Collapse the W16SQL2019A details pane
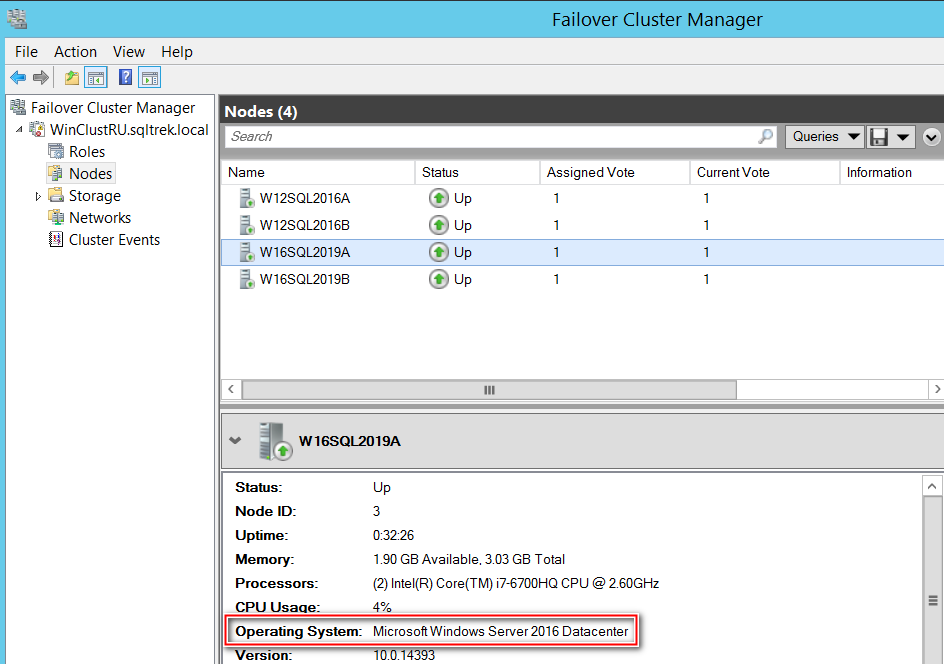944x664 pixels. [234, 440]
